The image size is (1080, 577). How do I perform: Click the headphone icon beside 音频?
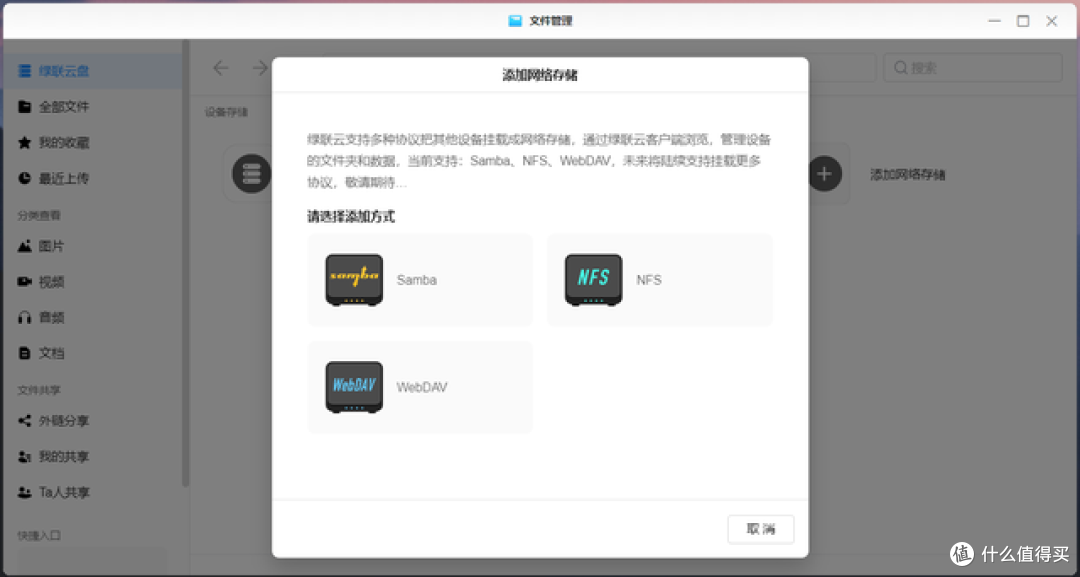point(25,317)
